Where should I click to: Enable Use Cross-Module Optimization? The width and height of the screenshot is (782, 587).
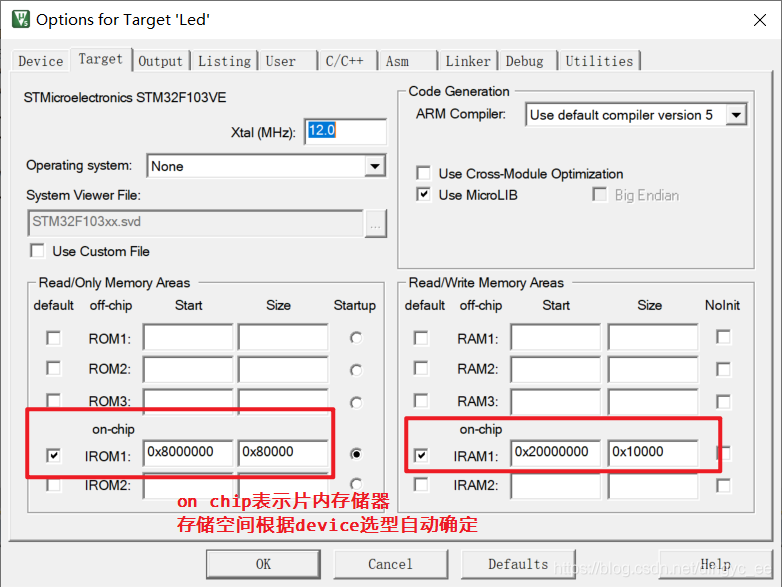[423, 173]
